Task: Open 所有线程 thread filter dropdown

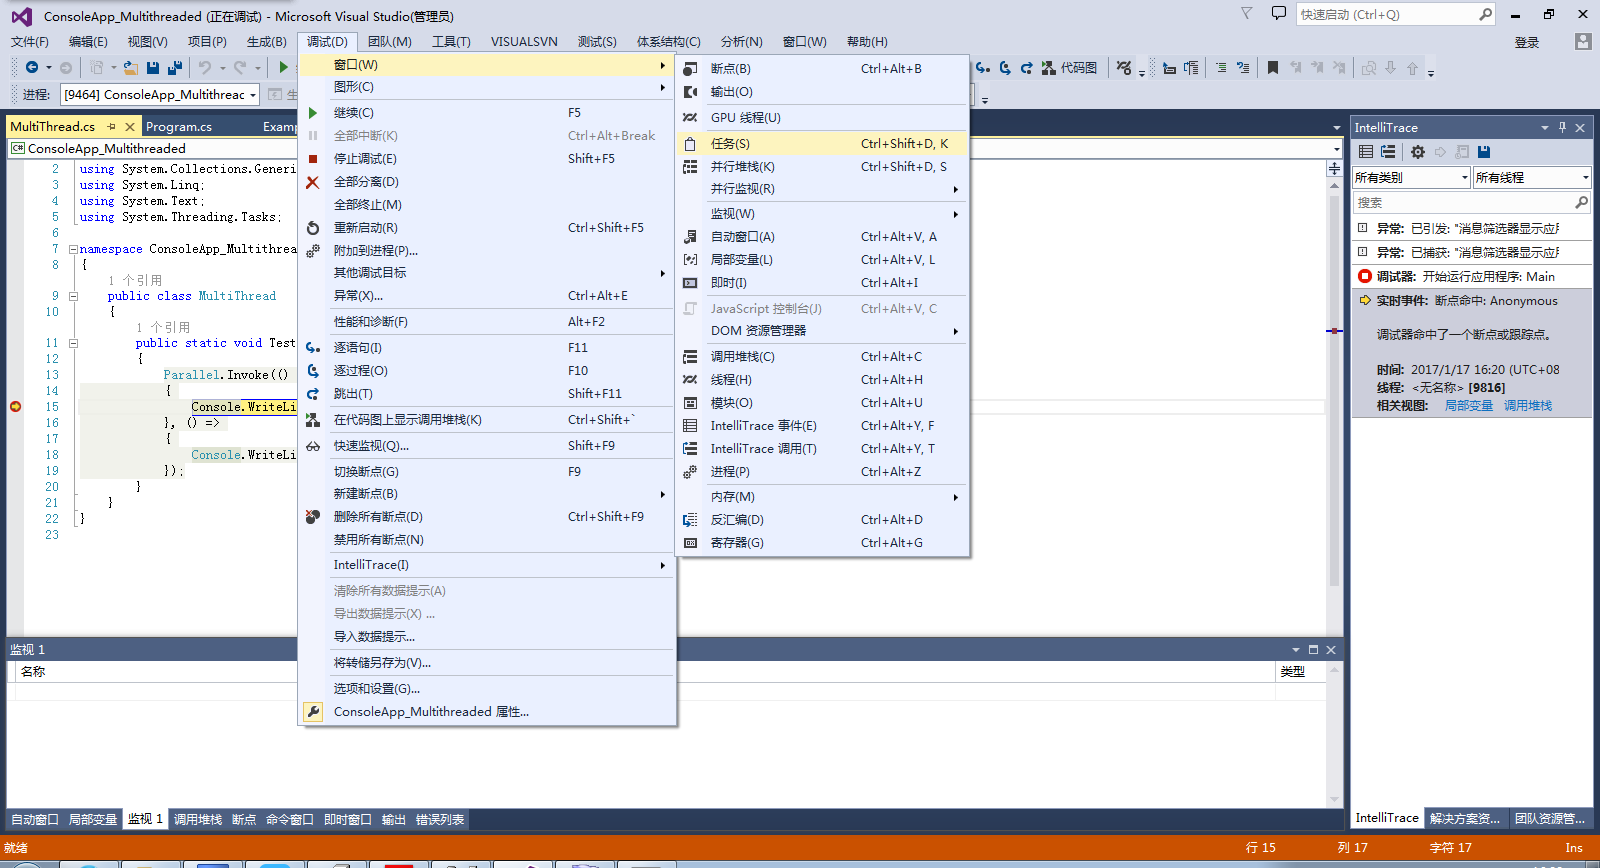Action: point(1532,178)
